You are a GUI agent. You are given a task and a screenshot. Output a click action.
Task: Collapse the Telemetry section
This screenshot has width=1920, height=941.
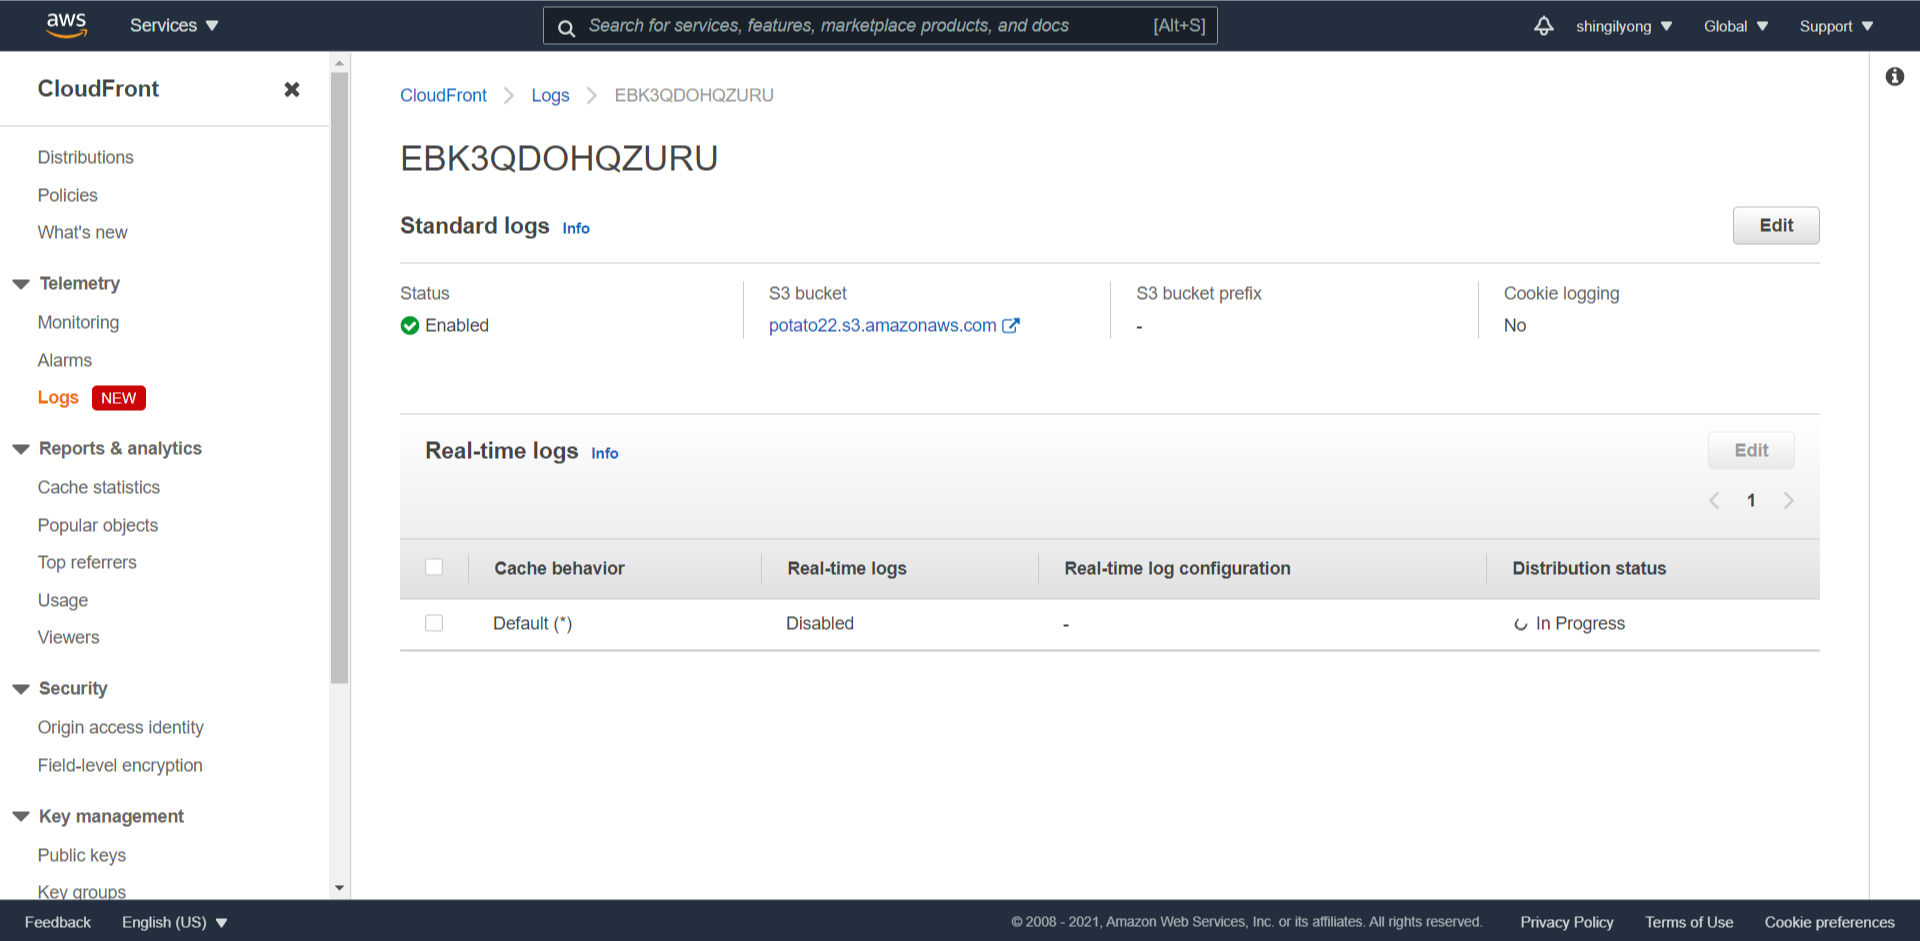[21, 284]
